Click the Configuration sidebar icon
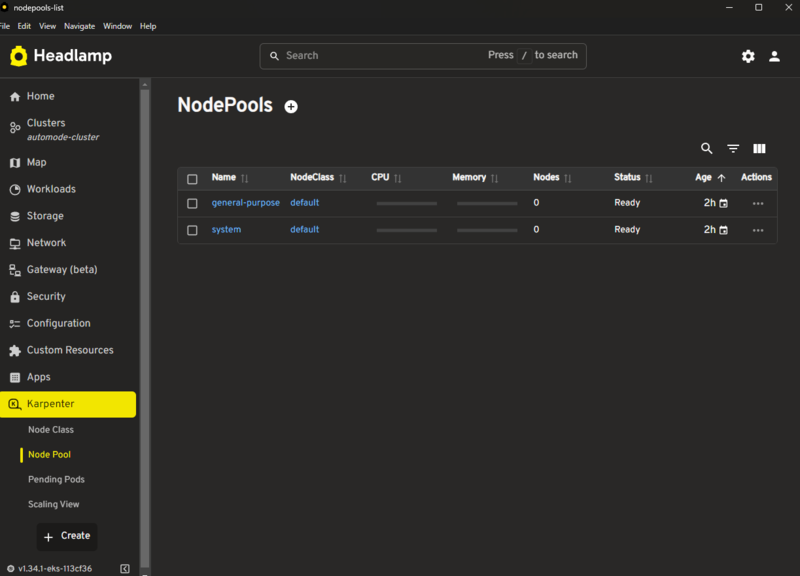Image resolution: width=800 pixels, height=576 pixels. [15, 323]
